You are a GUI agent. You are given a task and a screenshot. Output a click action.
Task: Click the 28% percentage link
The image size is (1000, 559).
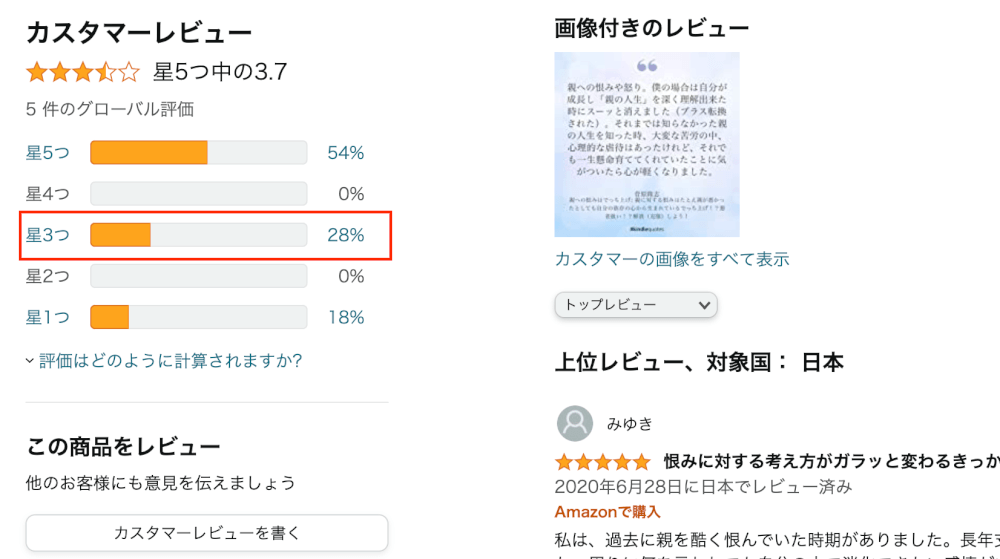[x=345, y=235]
